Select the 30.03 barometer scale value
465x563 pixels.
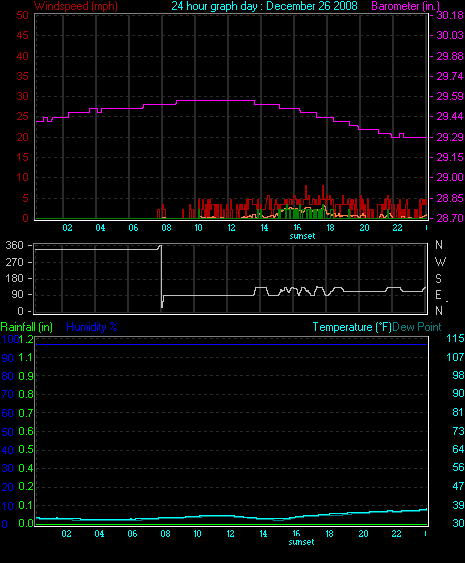click(x=450, y=35)
